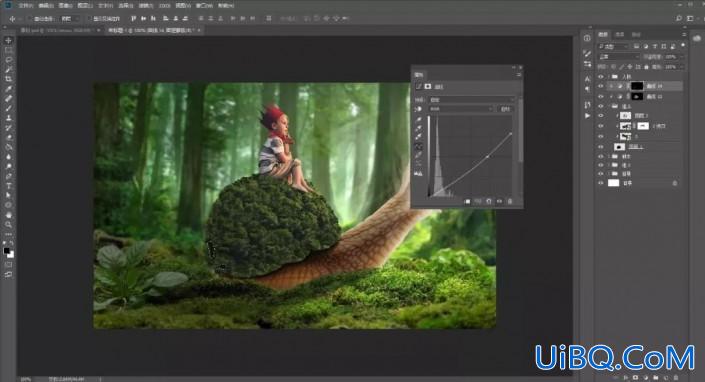
Task: Show the masks view in the Properties panel
Action: pyautogui.click(x=428, y=86)
